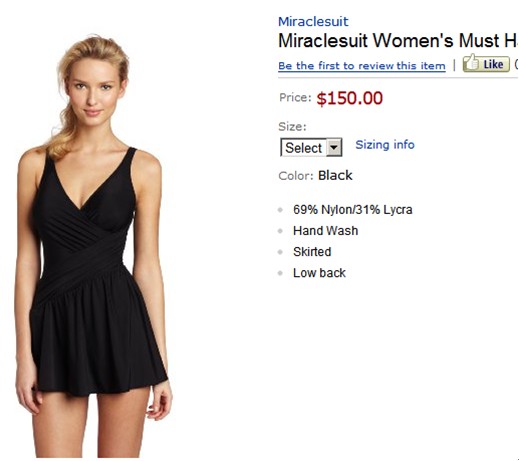This screenshot has width=519, height=461.
Task: Click the Size dropdown arrow
Action: (x=334, y=147)
